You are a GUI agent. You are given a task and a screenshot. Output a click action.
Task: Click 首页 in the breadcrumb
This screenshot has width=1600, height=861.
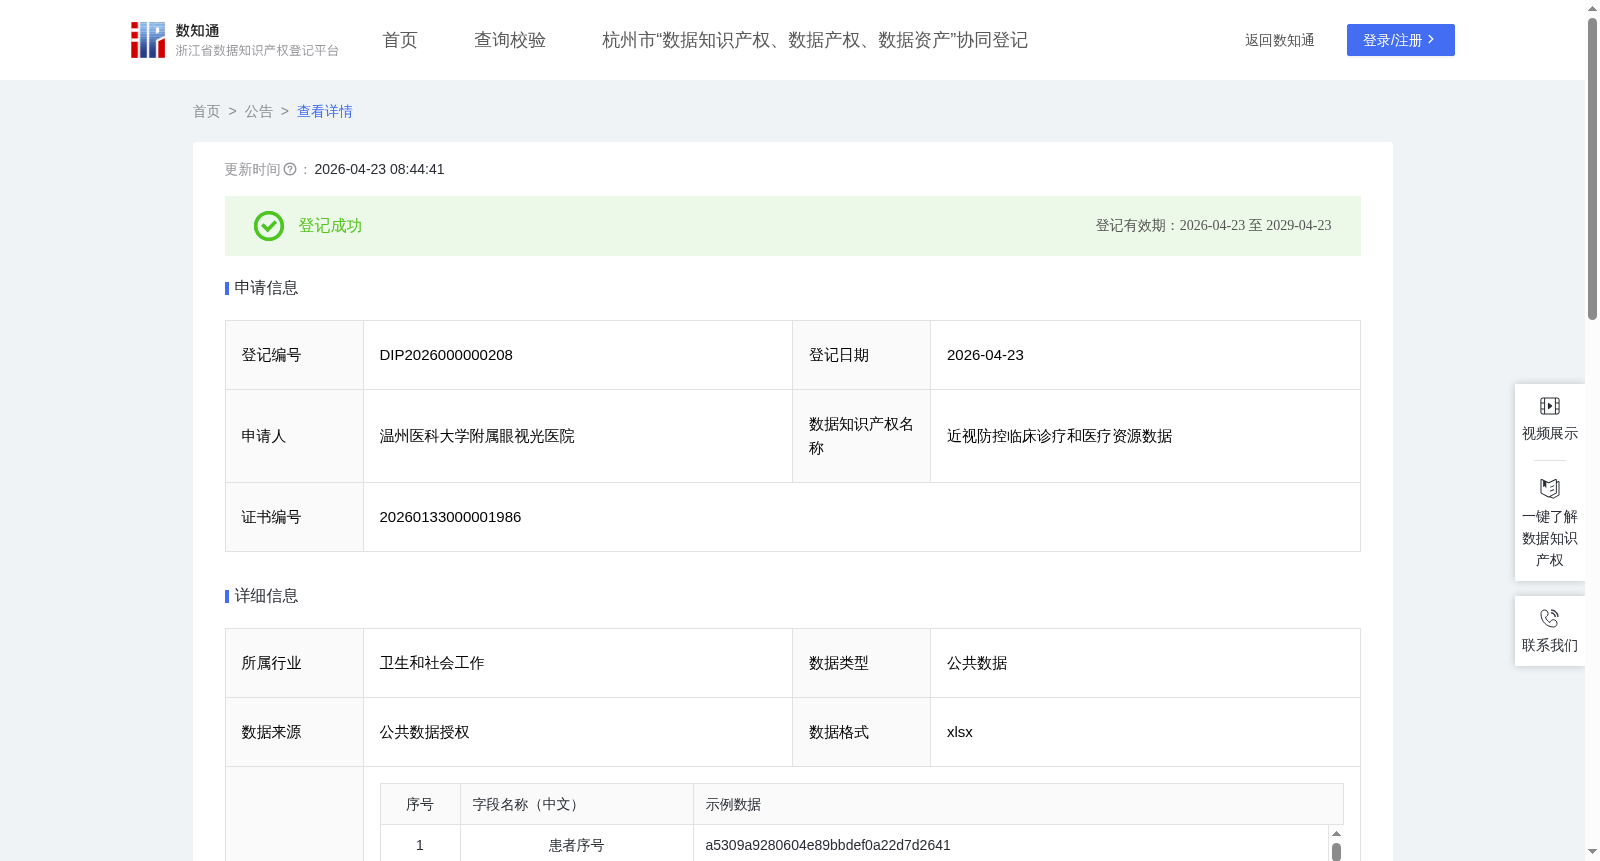pyautogui.click(x=206, y=112)
